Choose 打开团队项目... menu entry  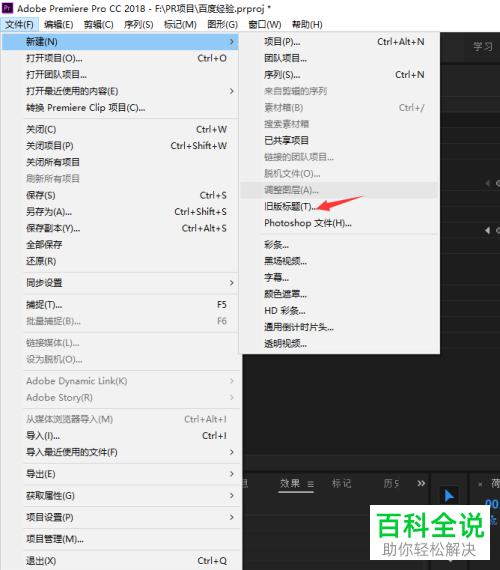[x=120, y=75]
